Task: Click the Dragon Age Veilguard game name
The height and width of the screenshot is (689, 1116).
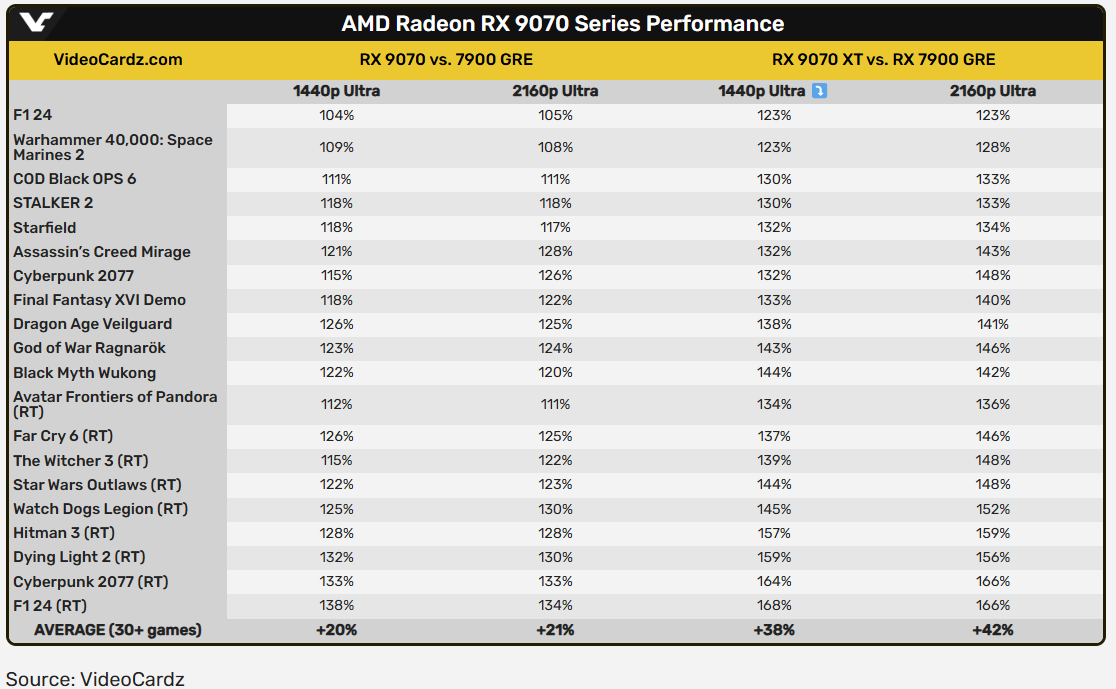Action: [92, 324]
